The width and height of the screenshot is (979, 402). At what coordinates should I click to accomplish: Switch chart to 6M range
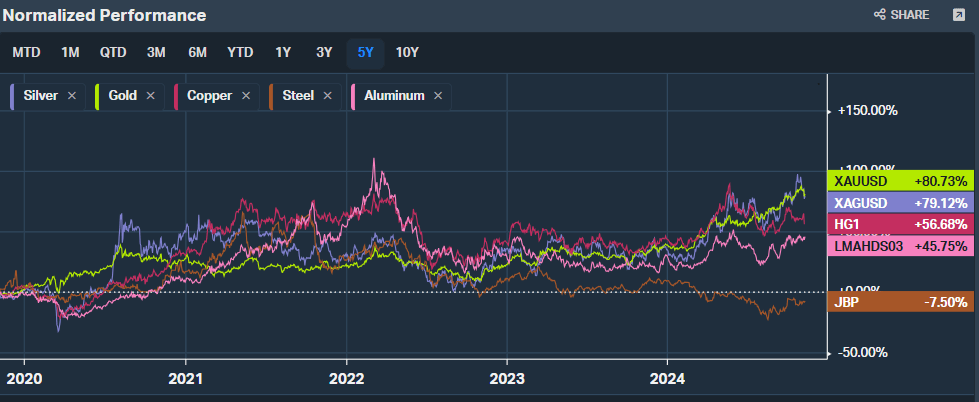pyautogui.click(x=197, y=53)
